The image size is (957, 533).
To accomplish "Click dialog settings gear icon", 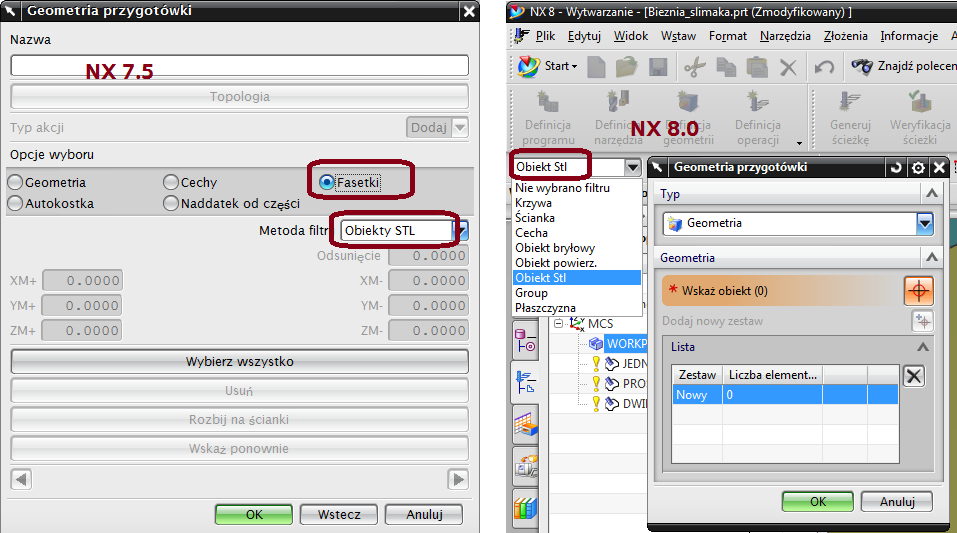I will [x=918, y=167].
